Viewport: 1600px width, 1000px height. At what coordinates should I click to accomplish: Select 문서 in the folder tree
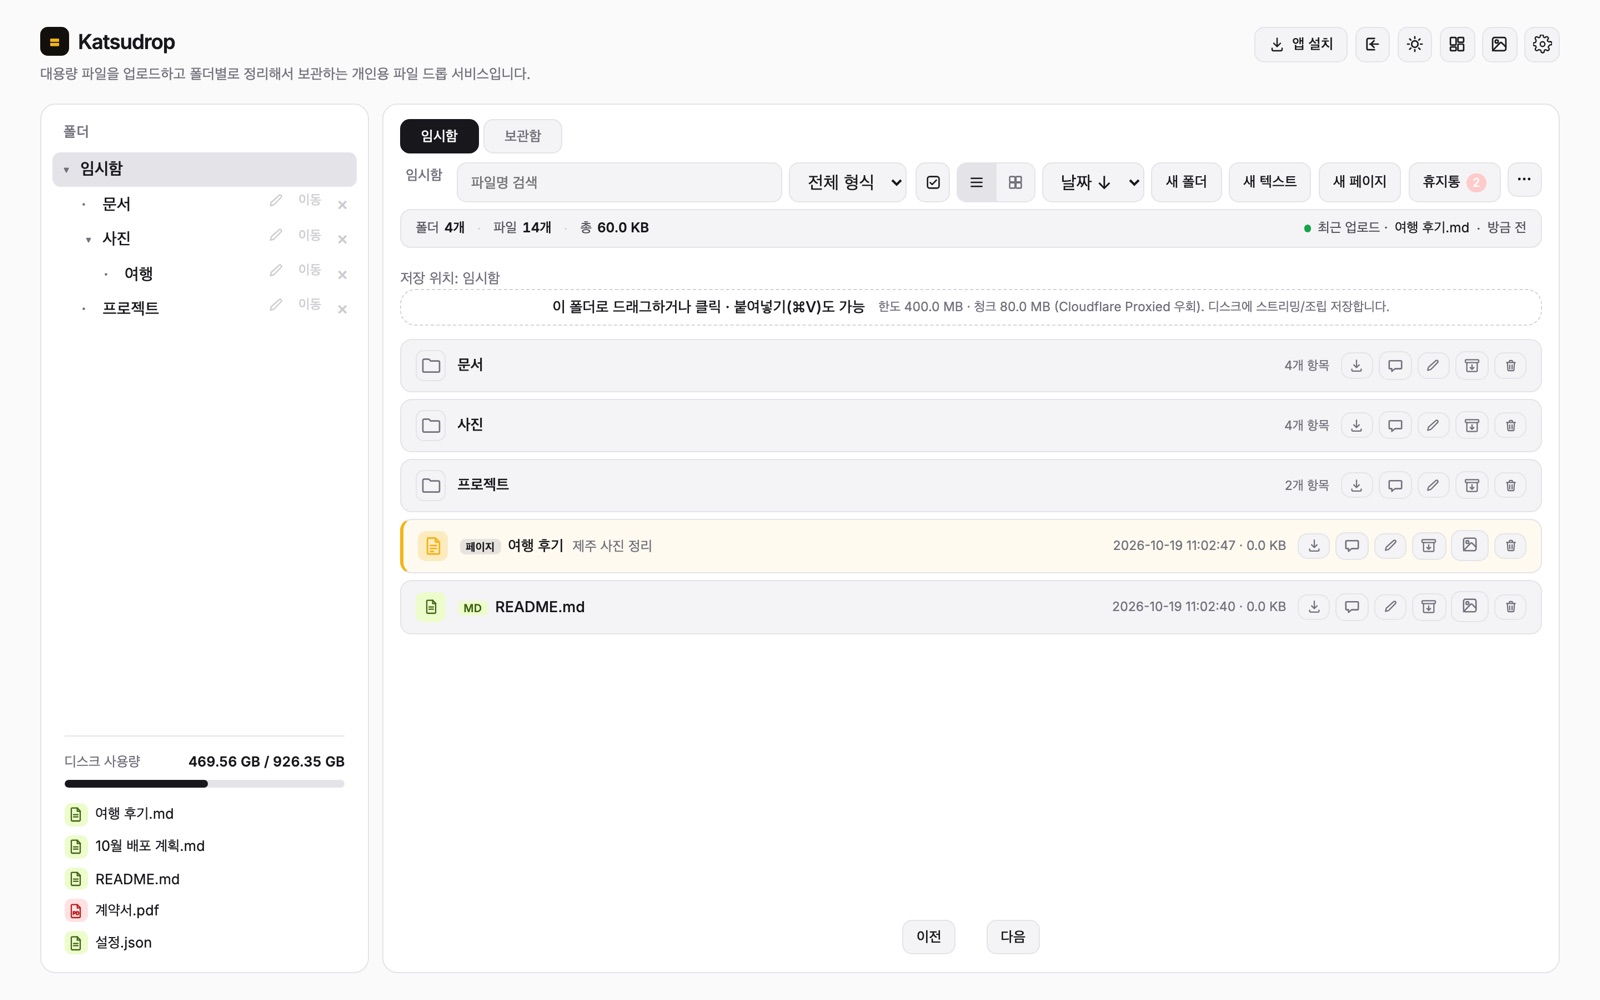[117, 204]
